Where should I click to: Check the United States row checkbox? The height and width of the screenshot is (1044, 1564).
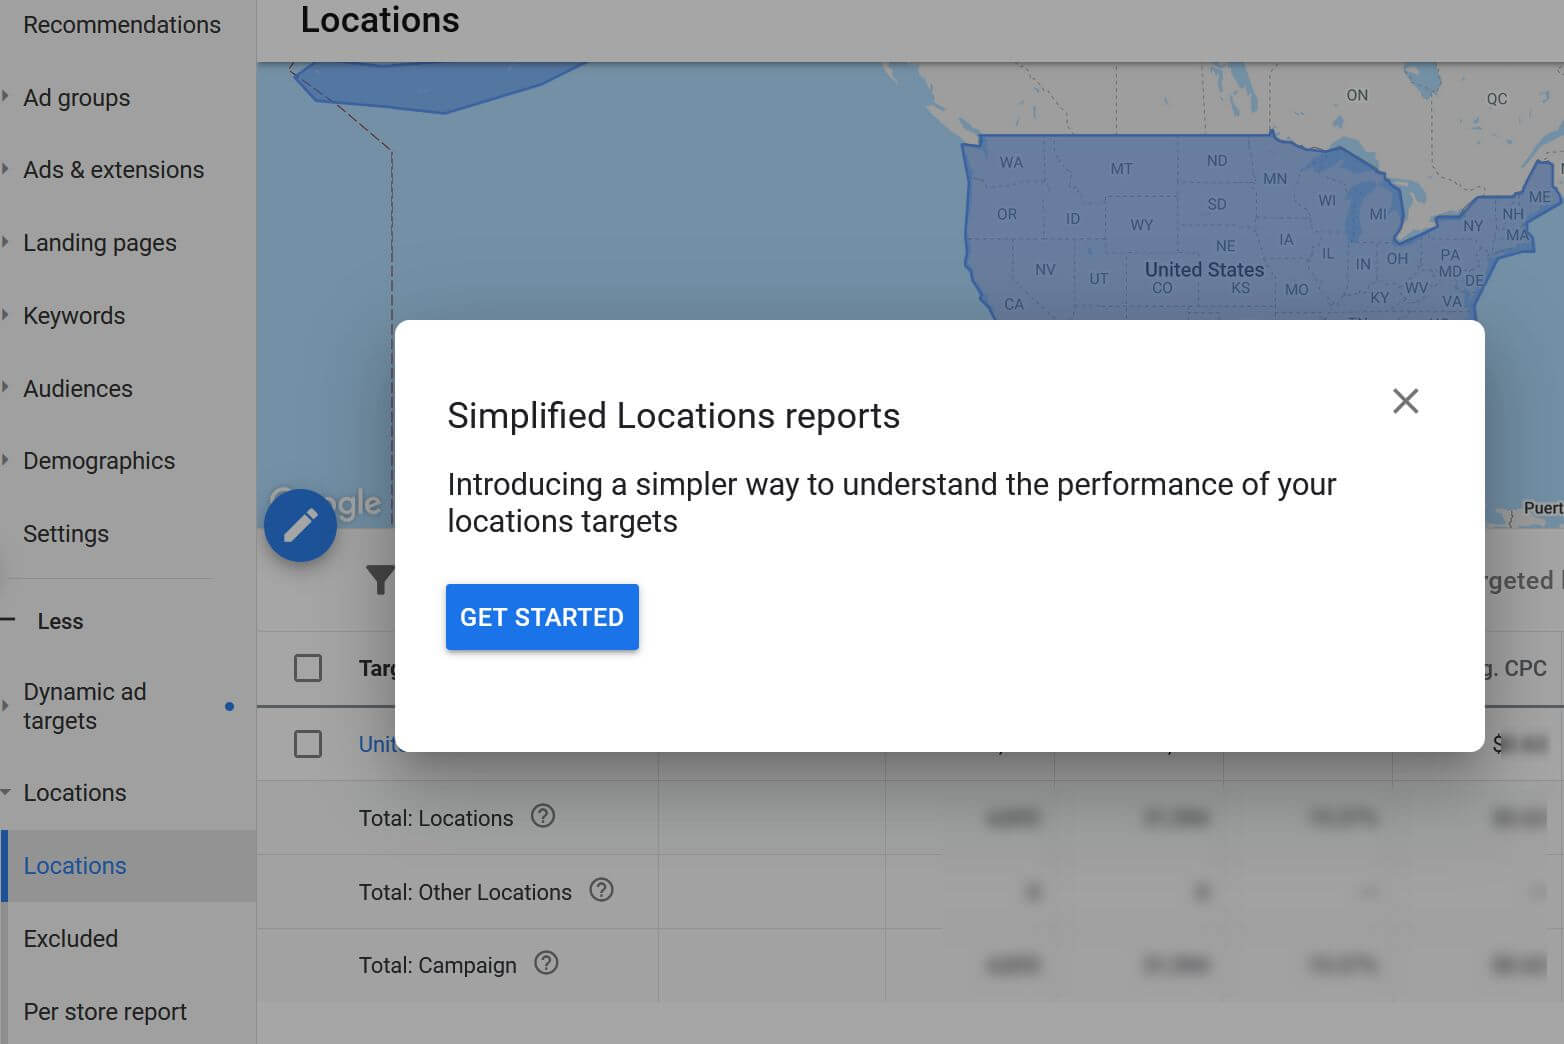[x=308, y=744]
